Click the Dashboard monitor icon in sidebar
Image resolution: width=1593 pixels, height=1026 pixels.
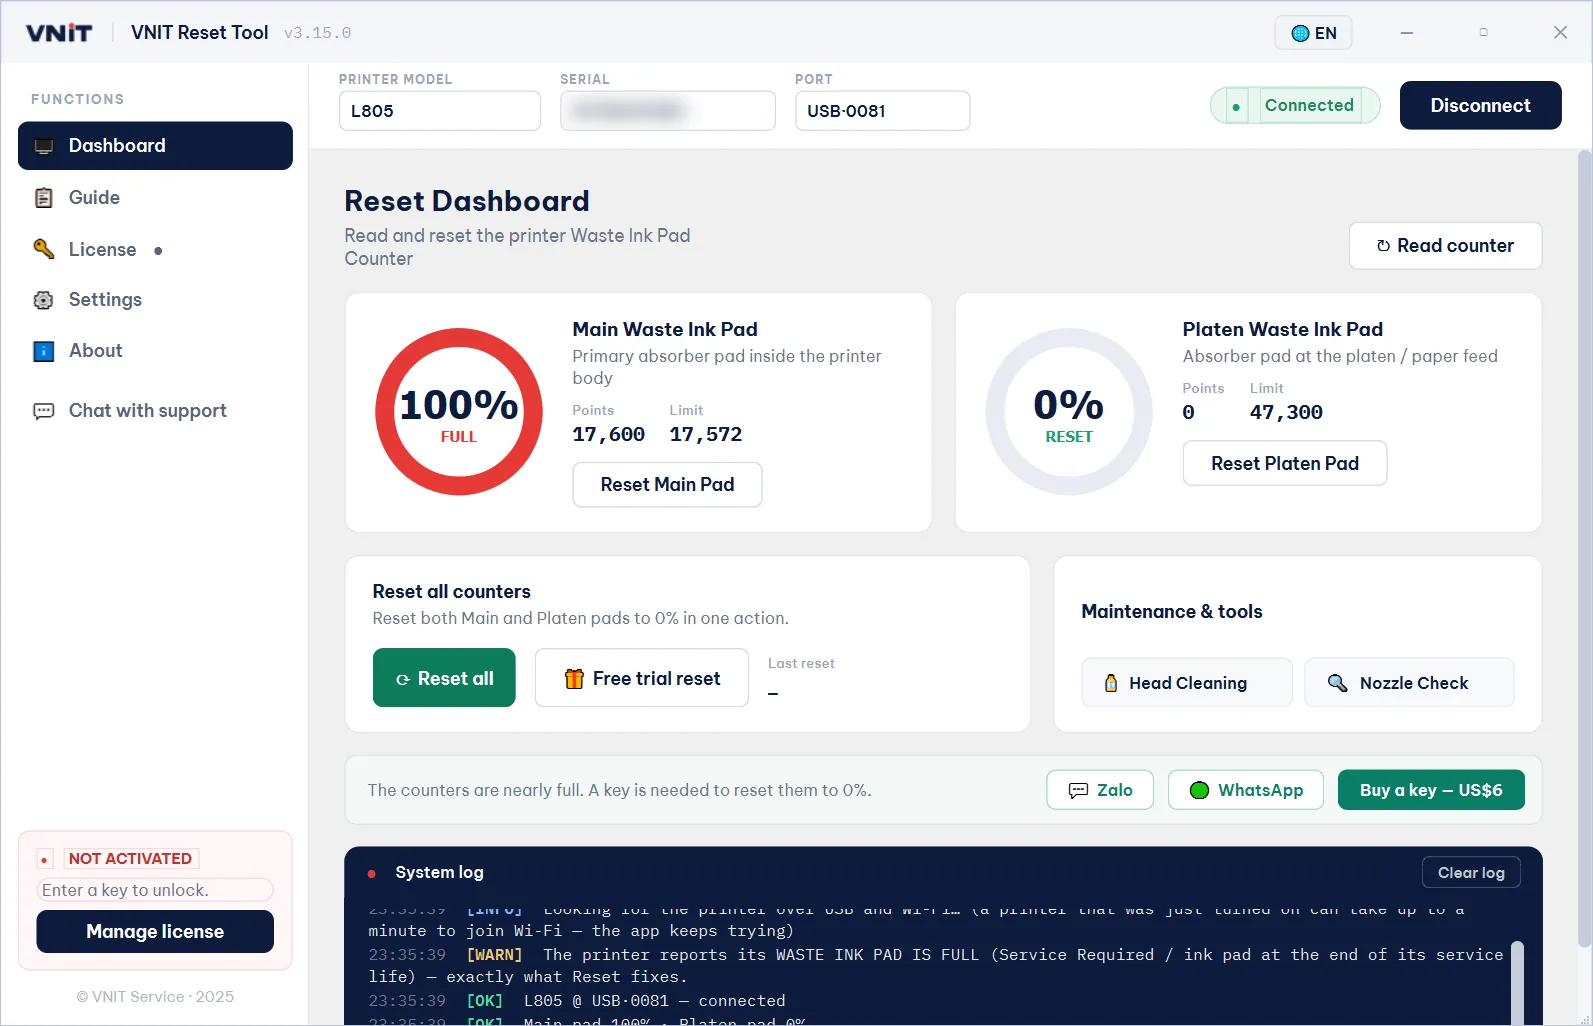coord(44,146)
